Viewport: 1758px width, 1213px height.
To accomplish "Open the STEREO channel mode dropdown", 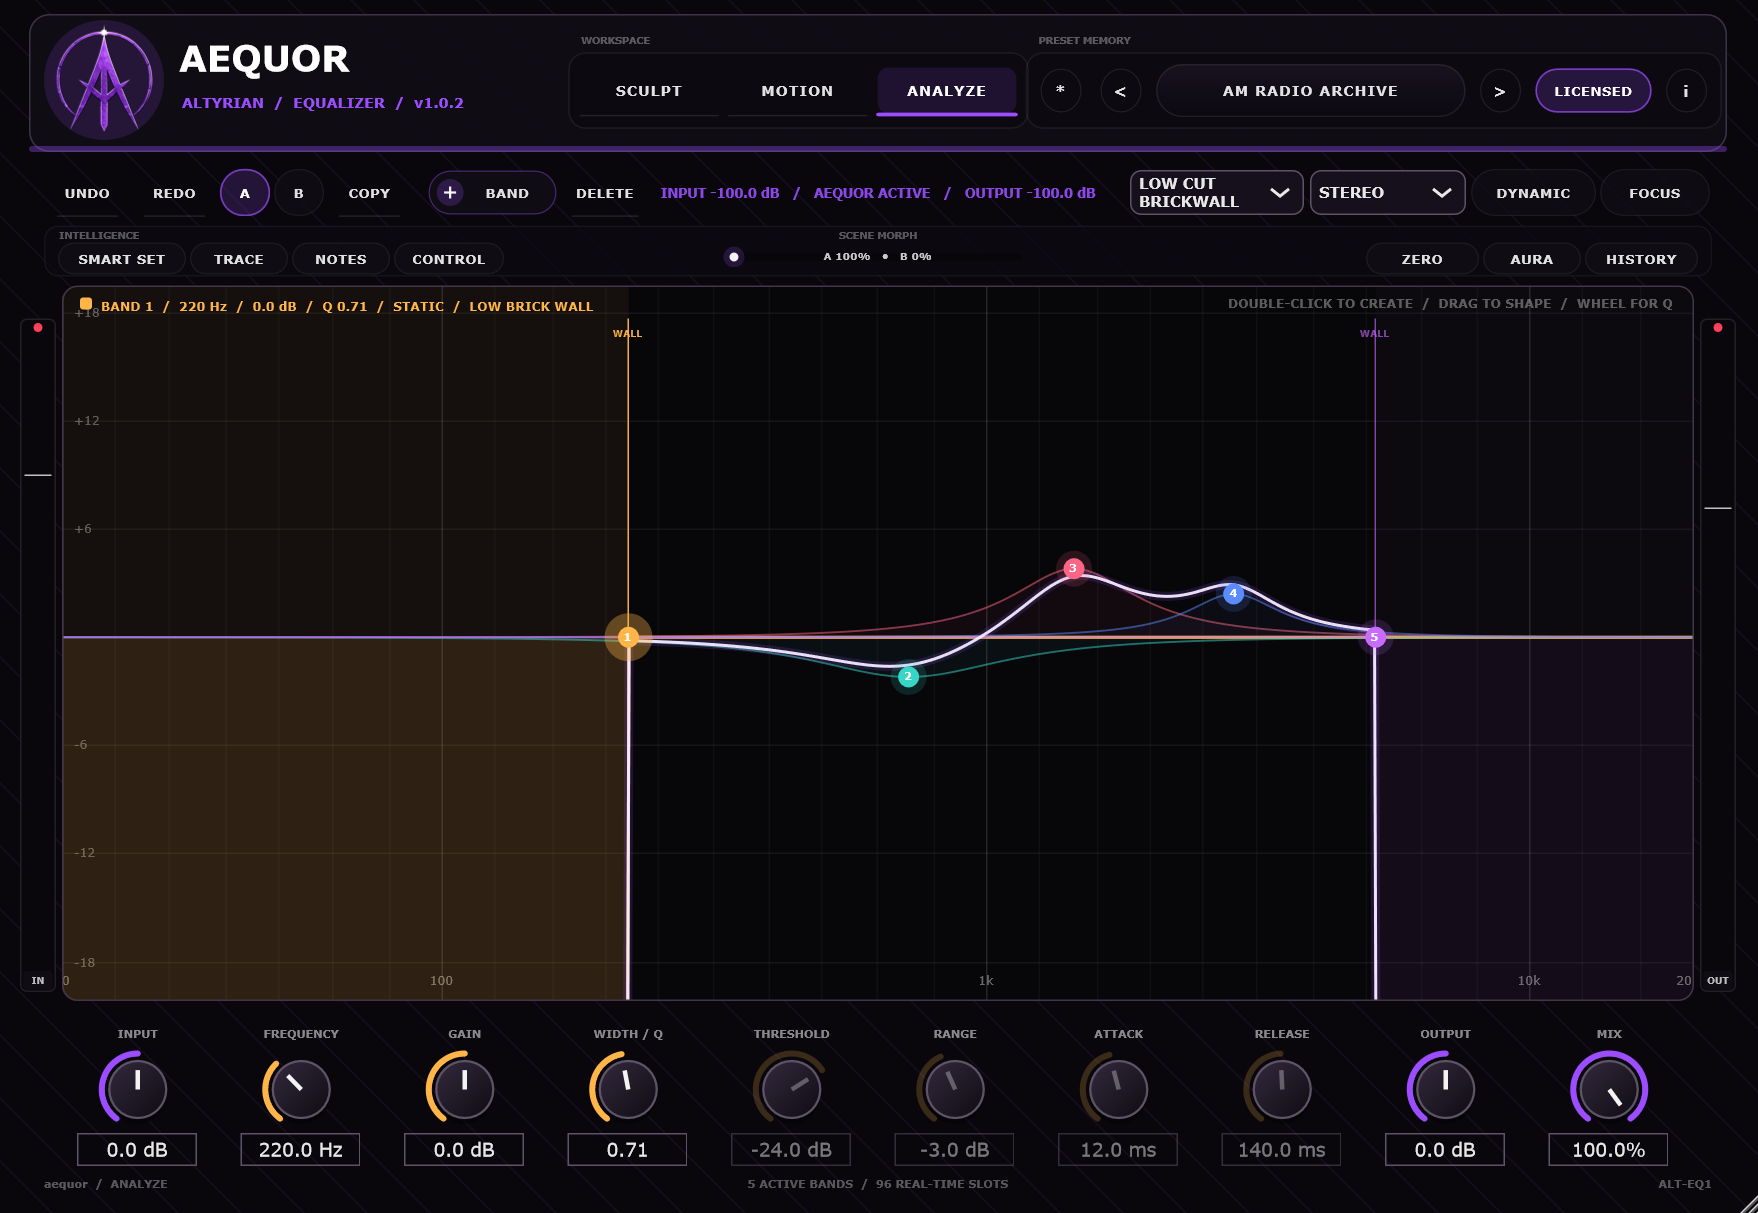I will coord(1387,192).
